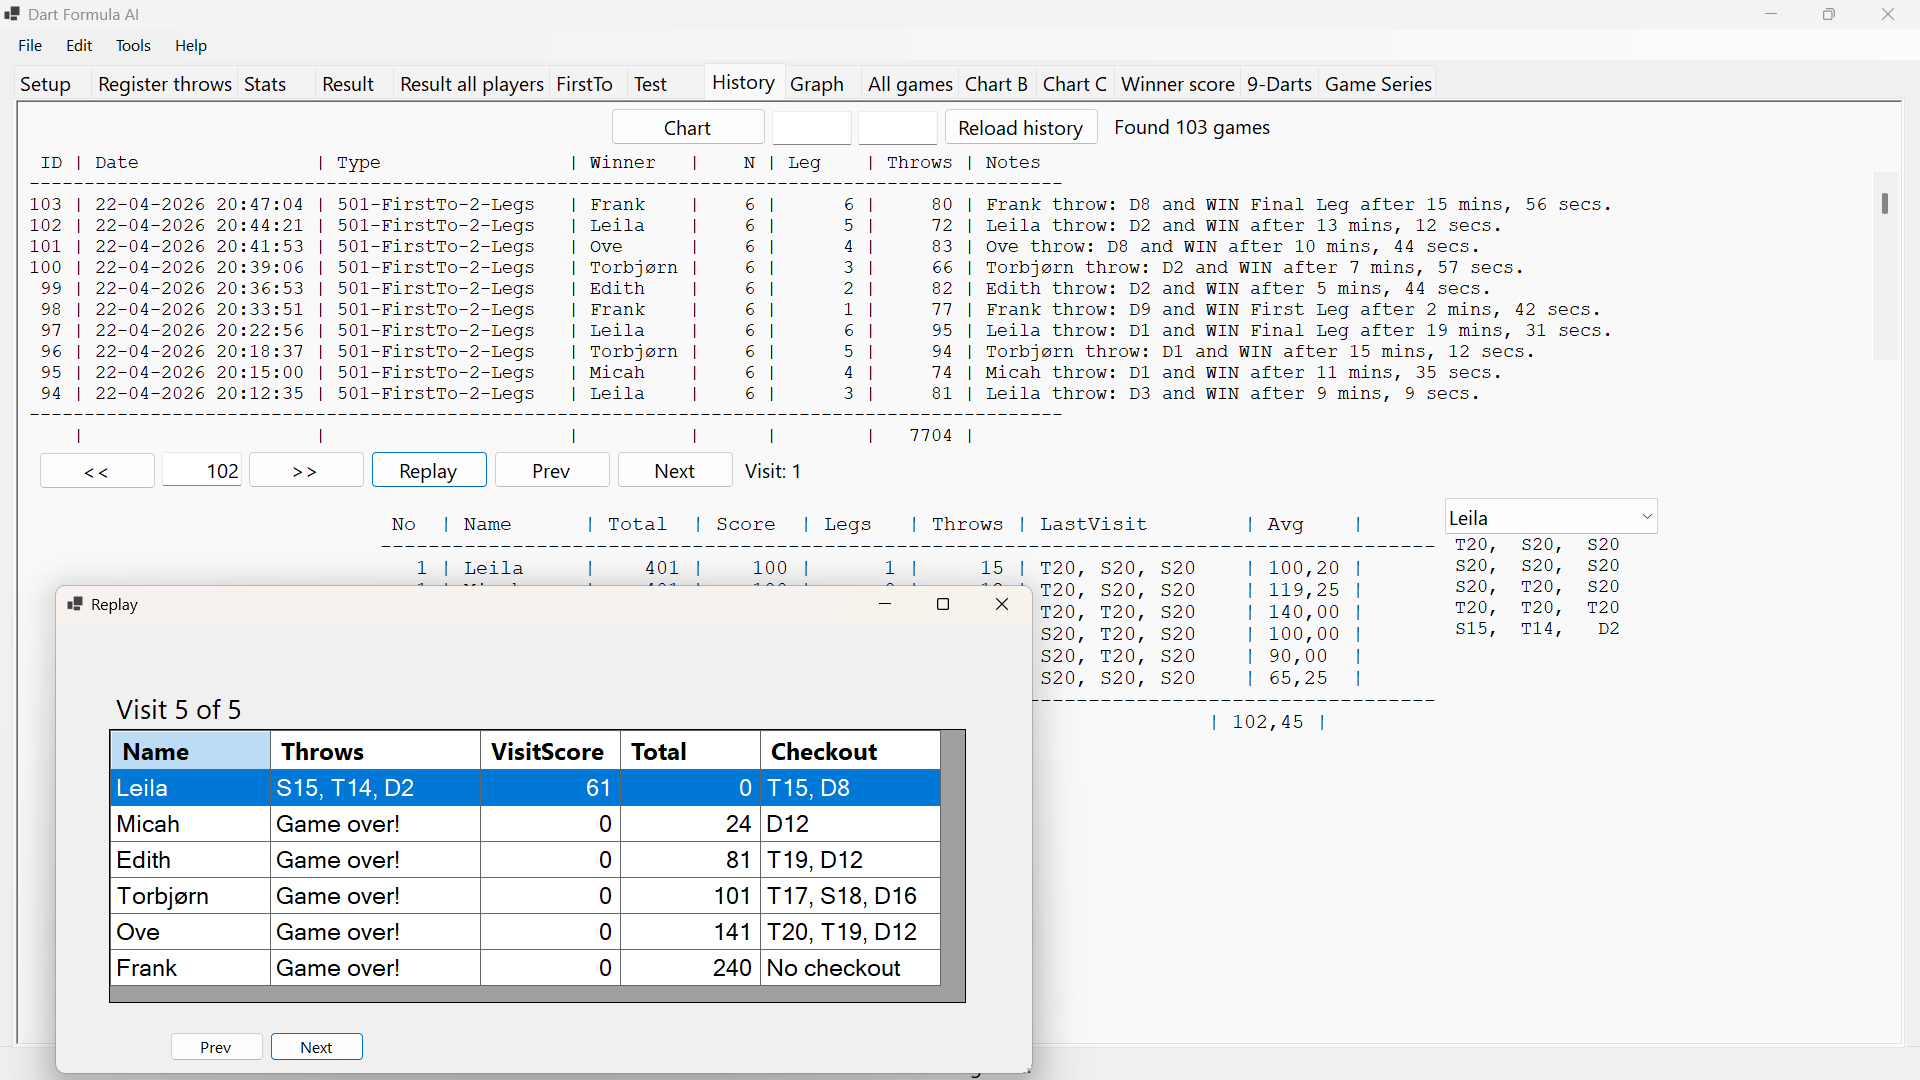This screenshot has height=1080, width=1920.
Task: Click the Replay button in history
Action: tap(429, 471)
